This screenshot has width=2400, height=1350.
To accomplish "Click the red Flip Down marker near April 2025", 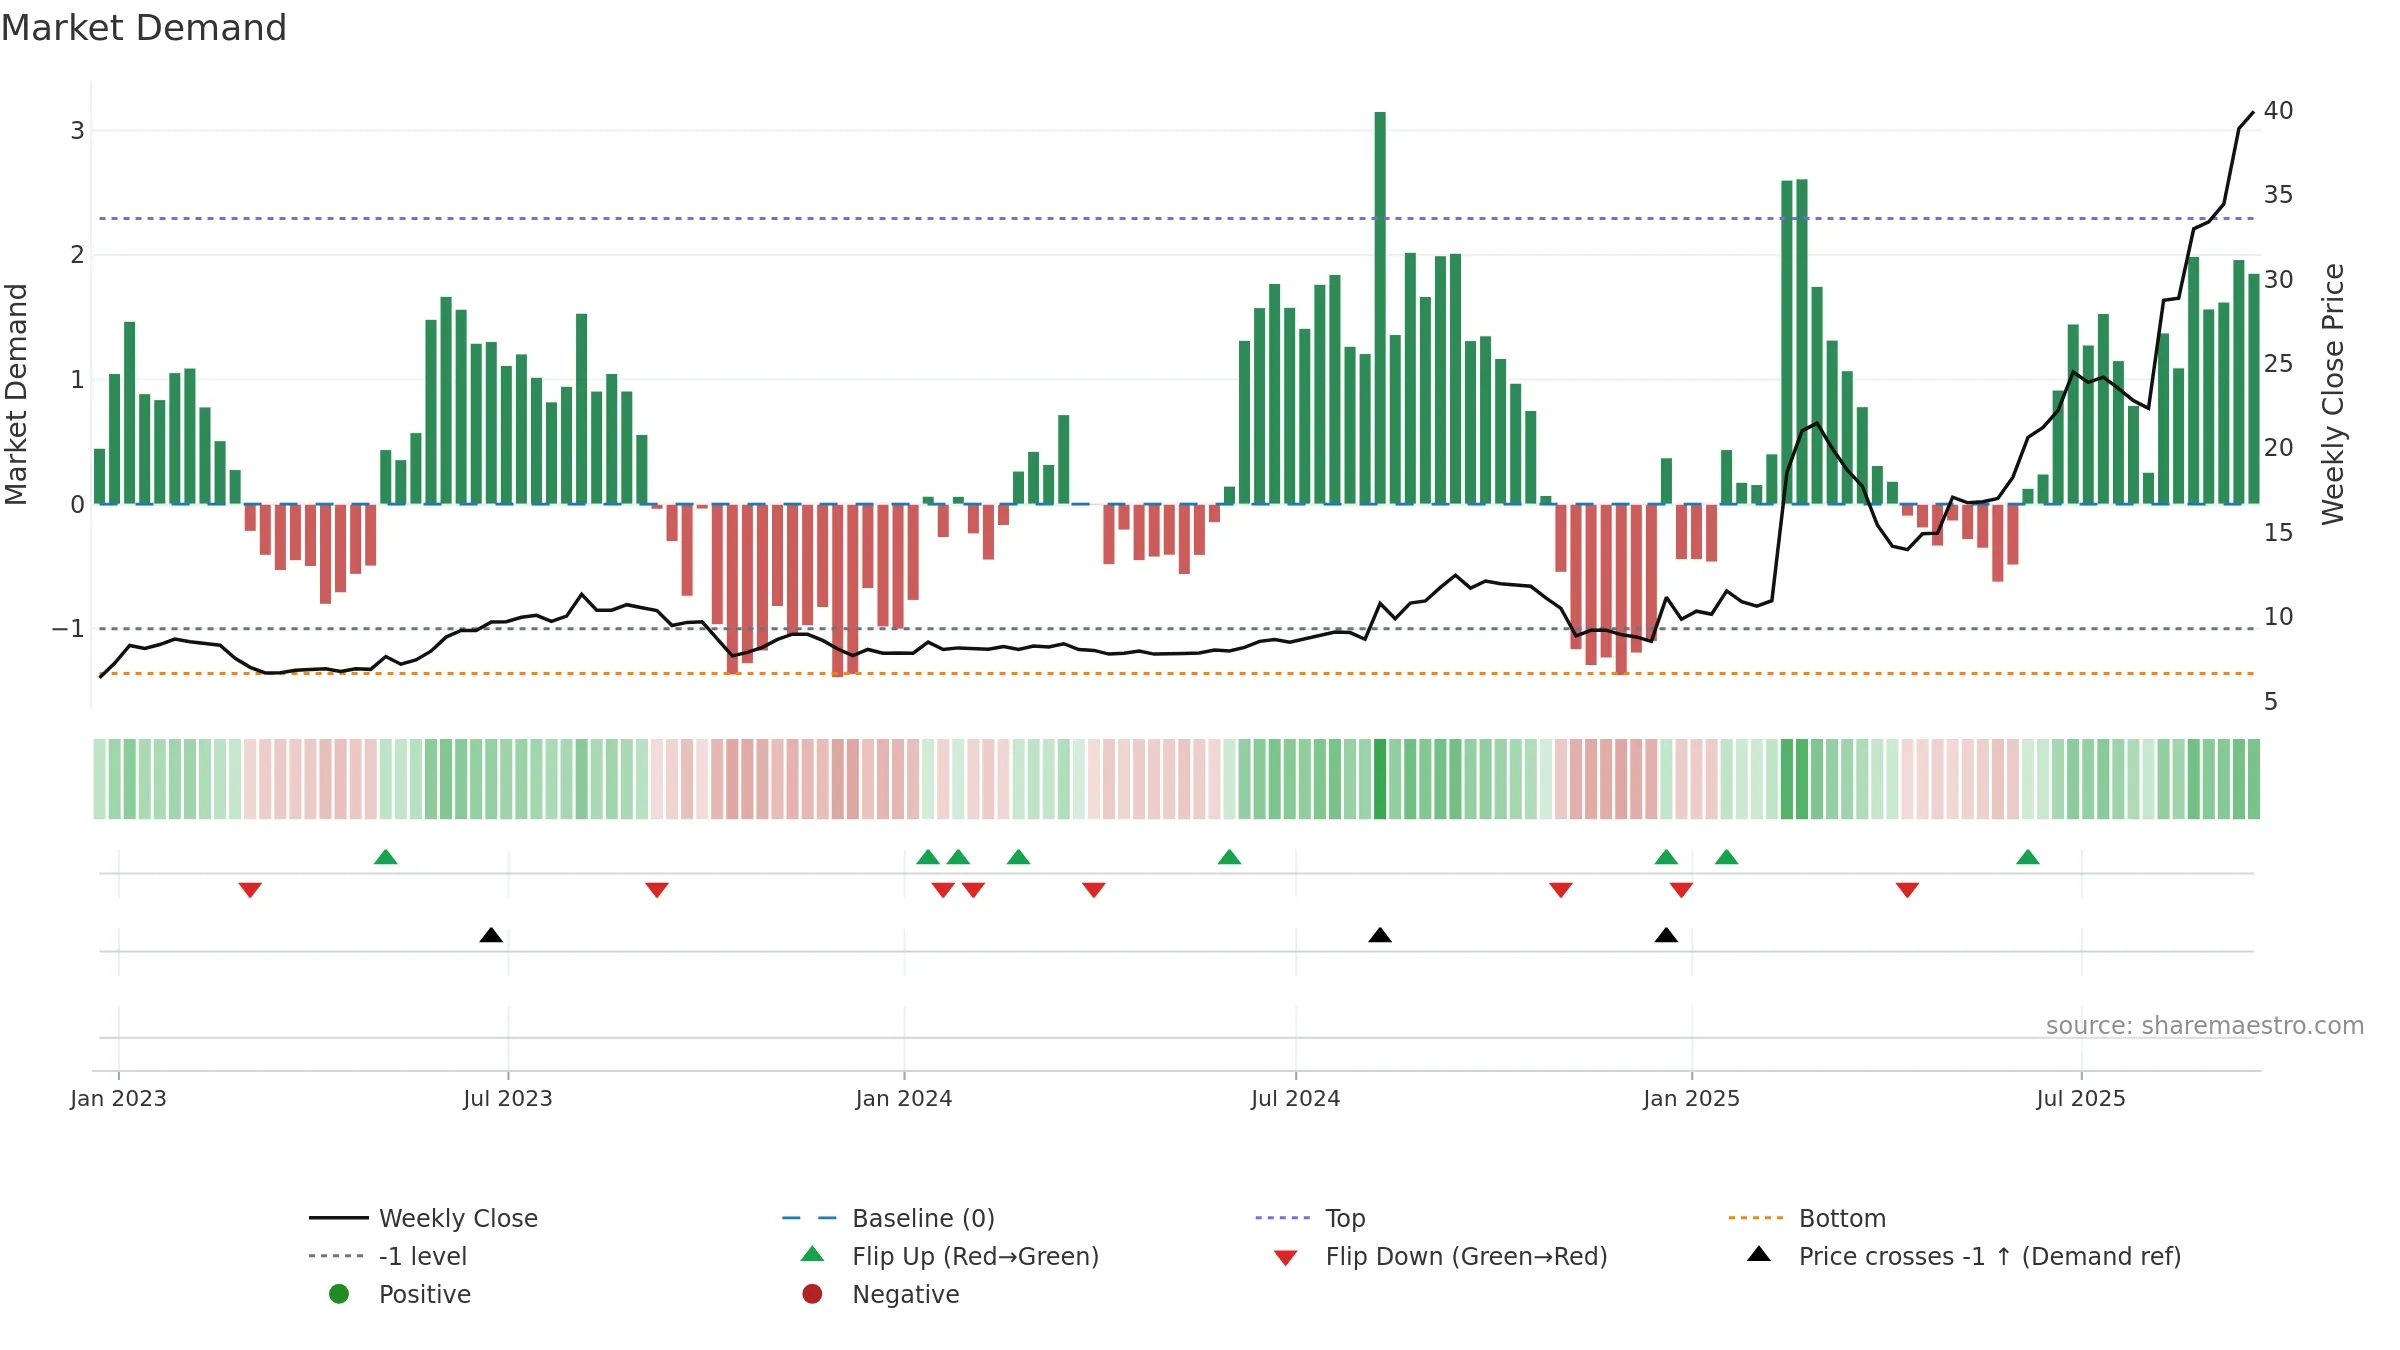I will pos(1907,890).
